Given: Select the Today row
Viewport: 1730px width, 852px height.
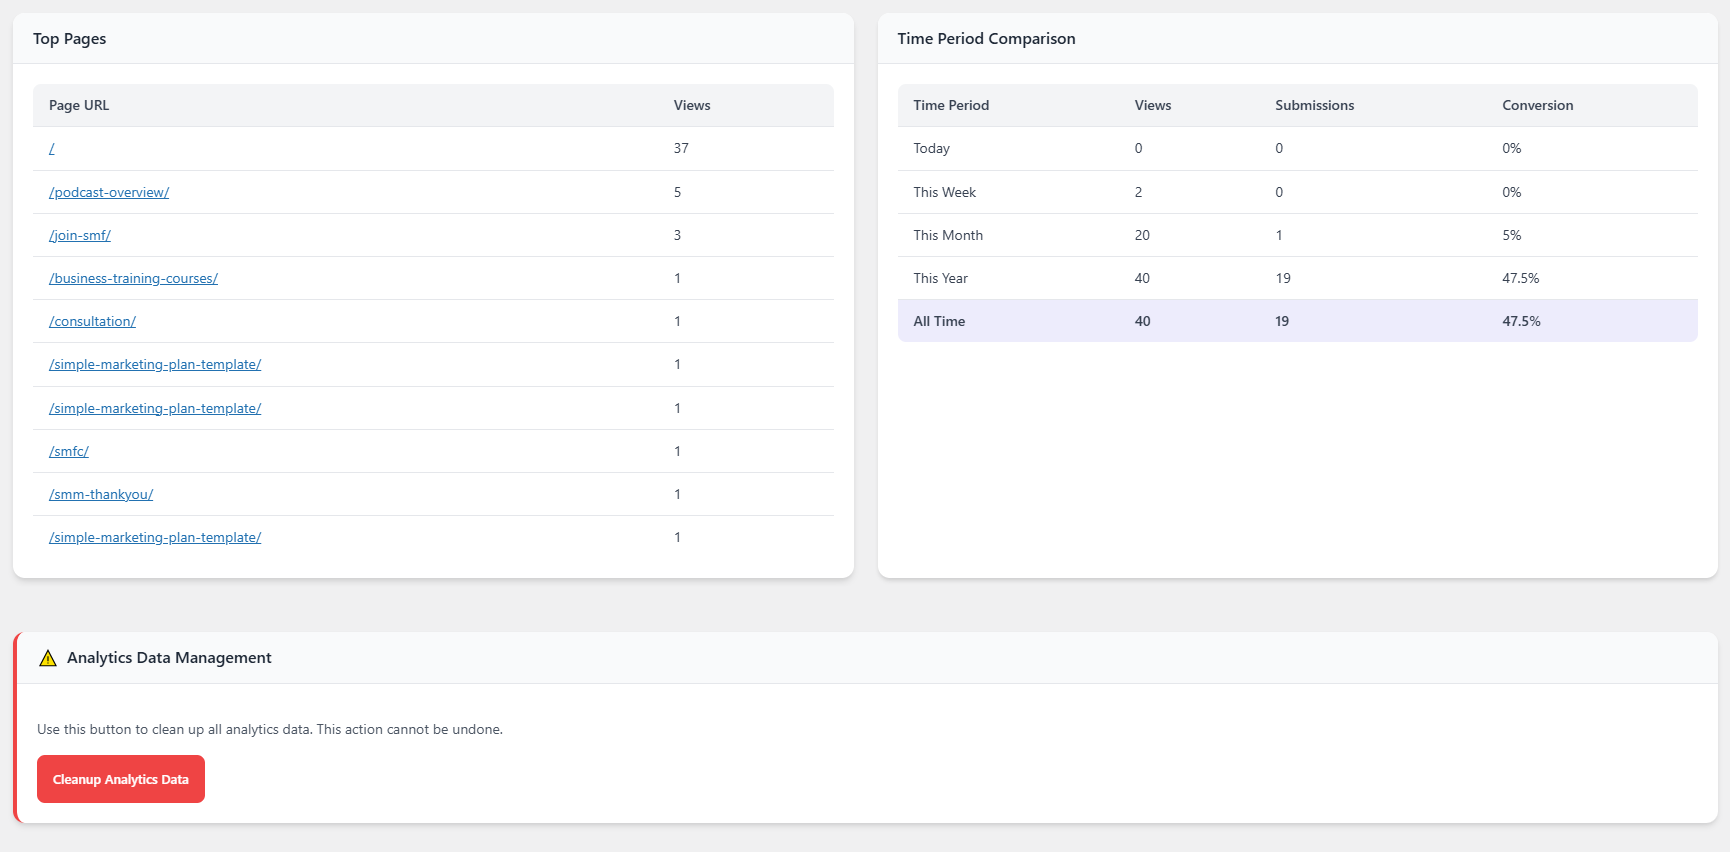Looking at the screenshot, I should pos(1297,148).
